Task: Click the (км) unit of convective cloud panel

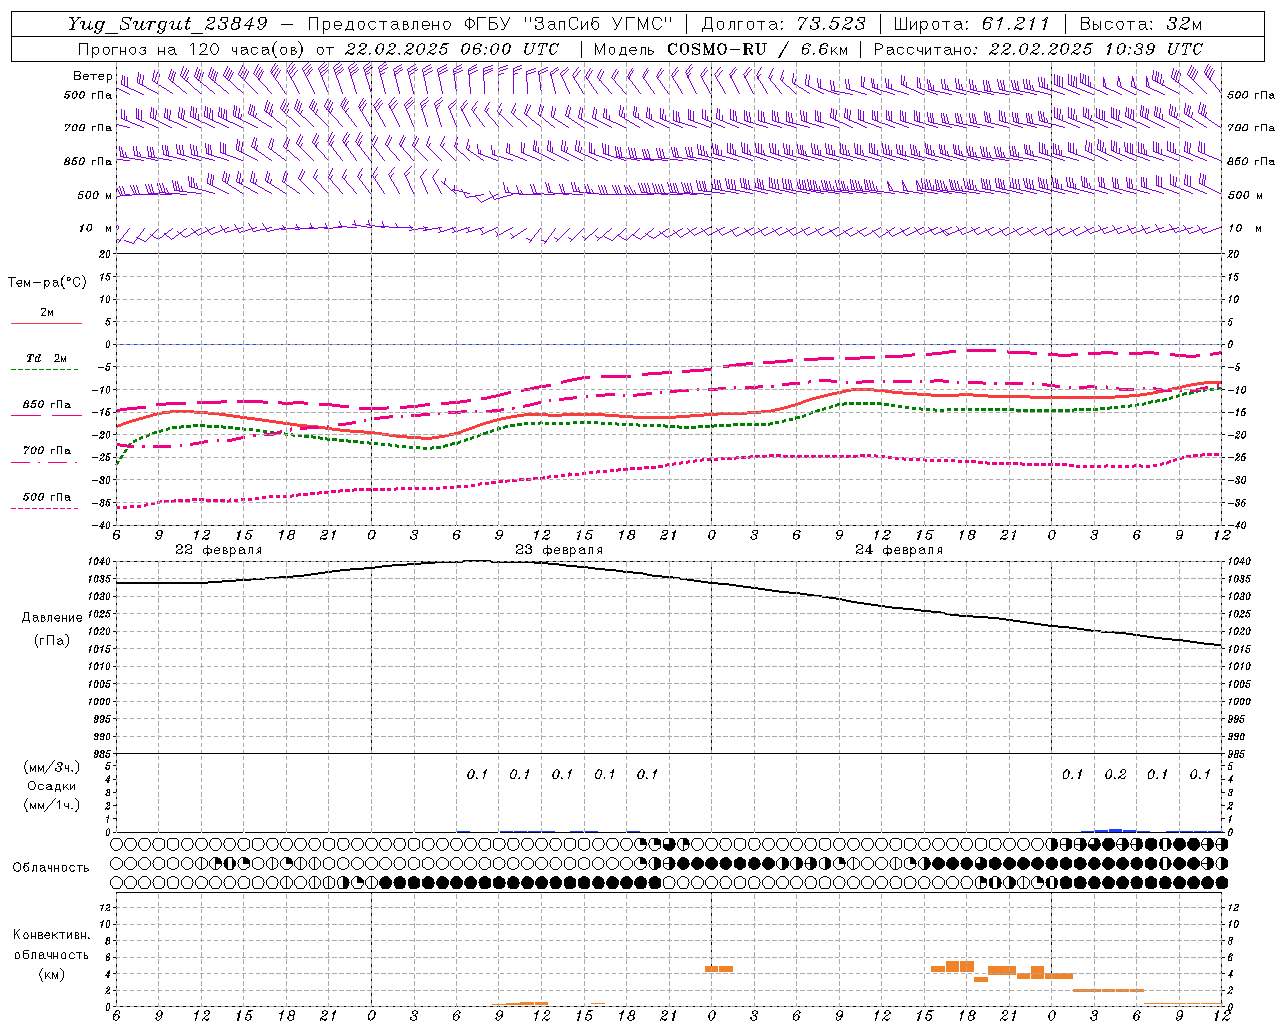Action: point(52,974)
